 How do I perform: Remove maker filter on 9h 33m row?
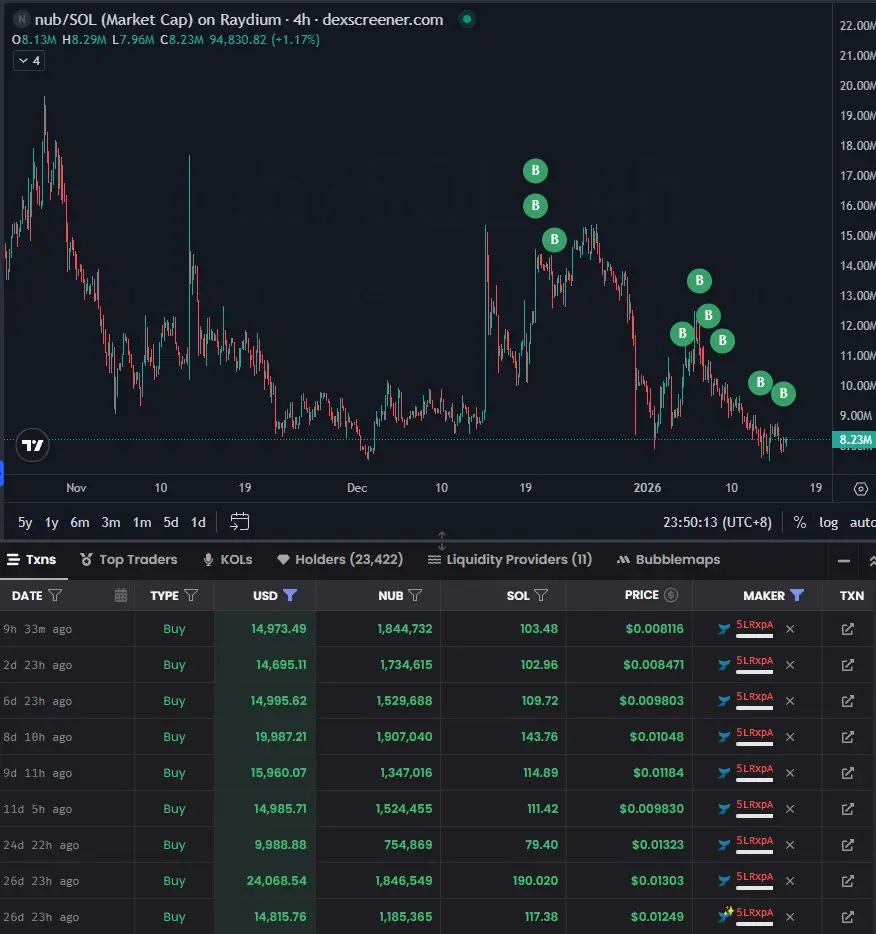click(x=790, y=629)
